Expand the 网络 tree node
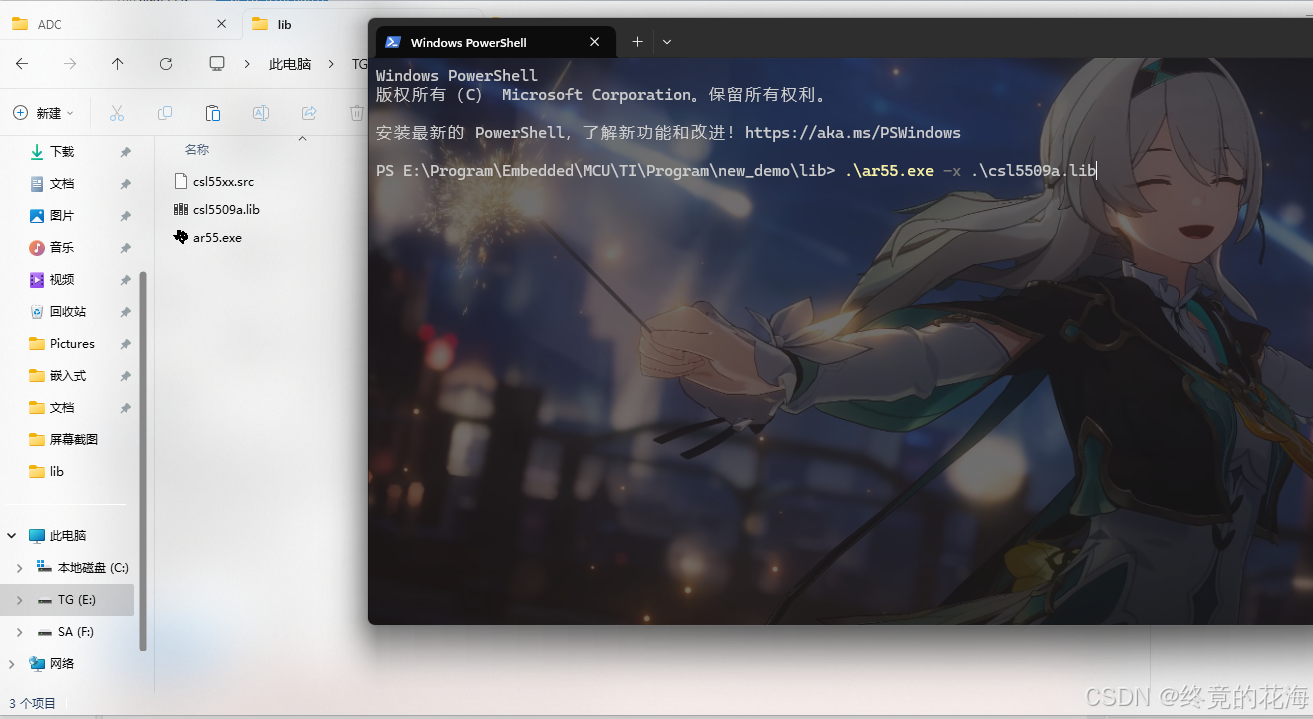The width and height of the screenshot is (1313, 719). click(x=11, y=664)
